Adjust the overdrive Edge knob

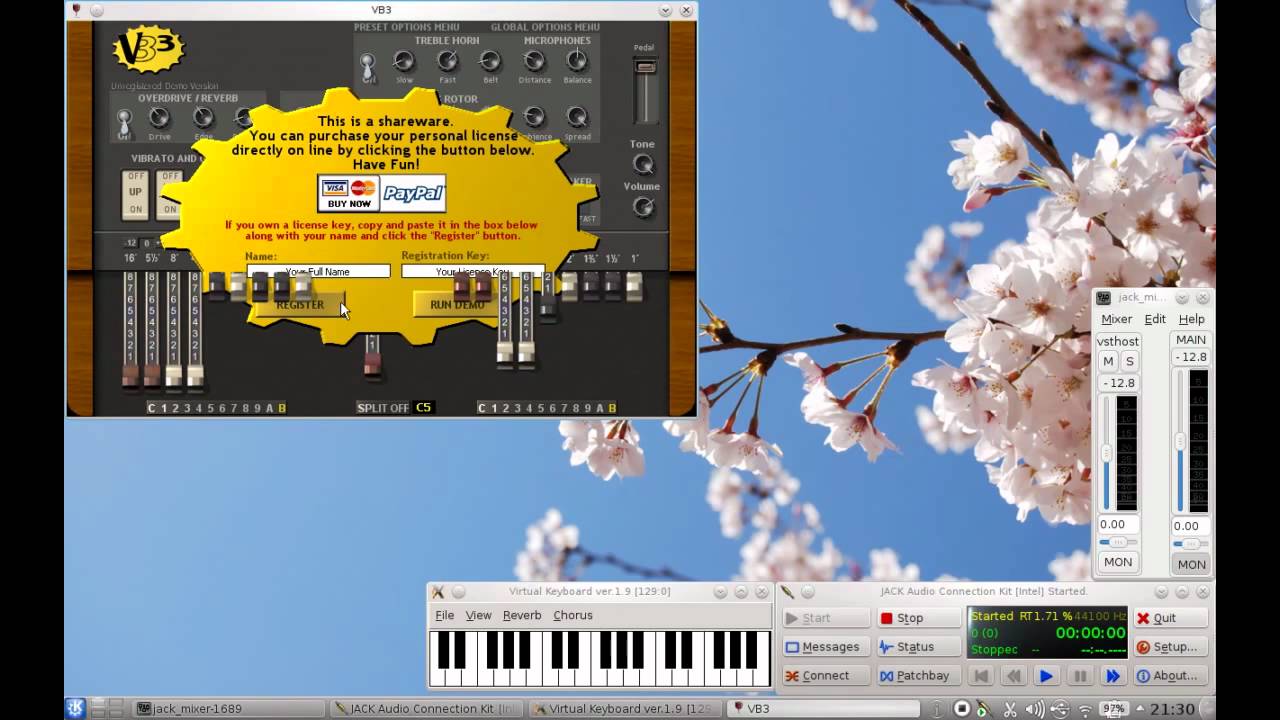pyautogui.click(x=203, y=118)
